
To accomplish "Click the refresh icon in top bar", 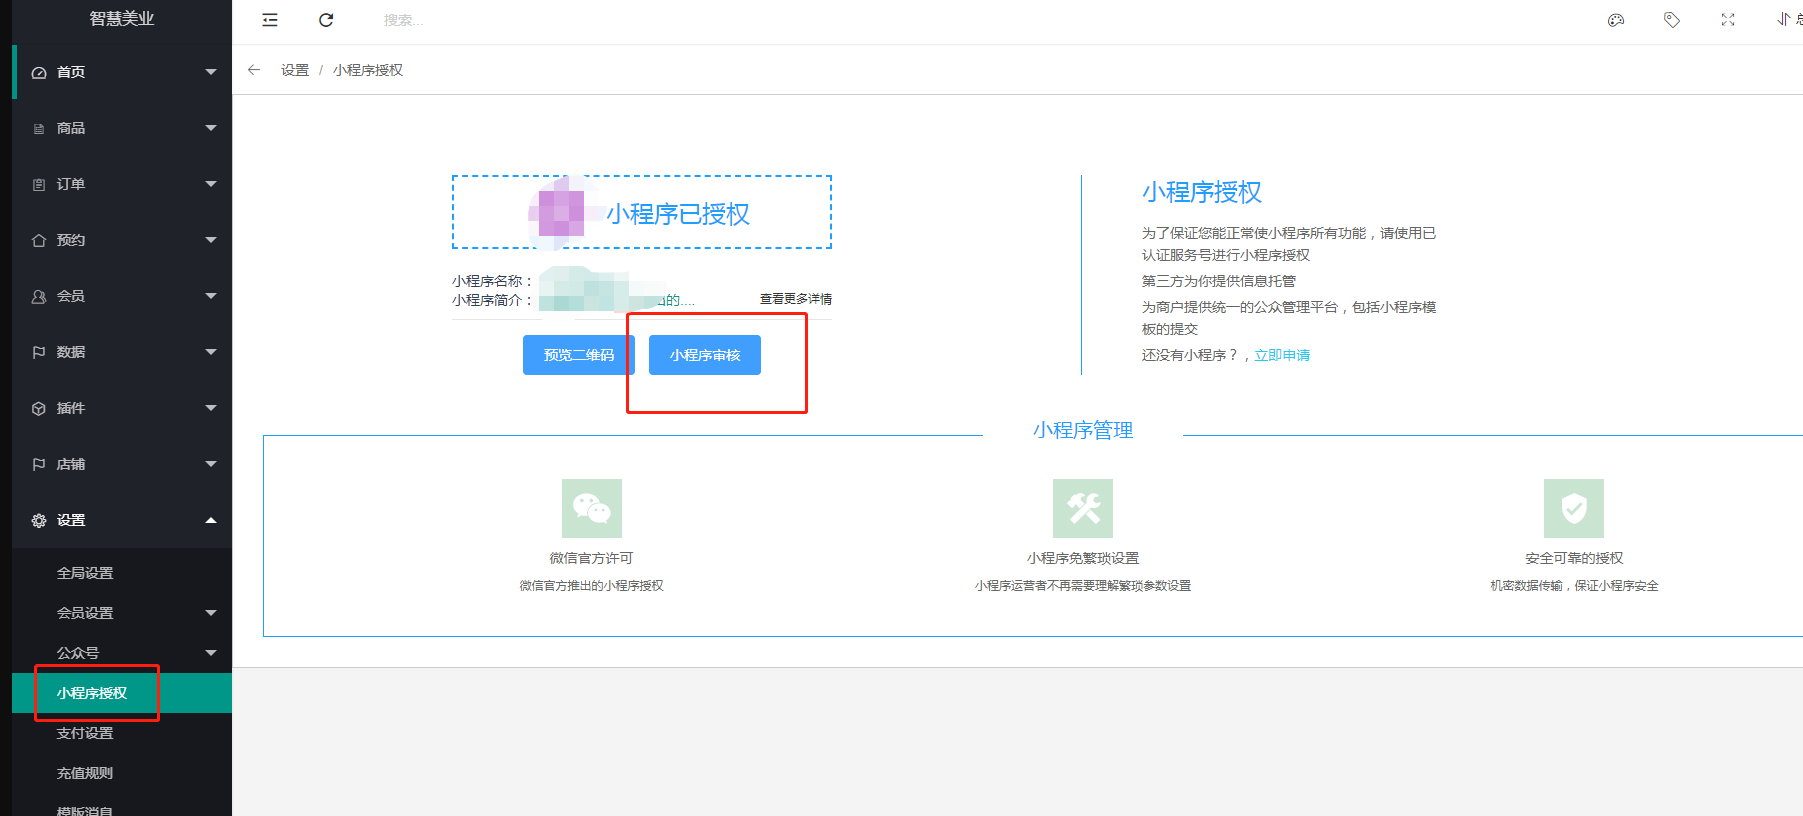I will (326, 20).
